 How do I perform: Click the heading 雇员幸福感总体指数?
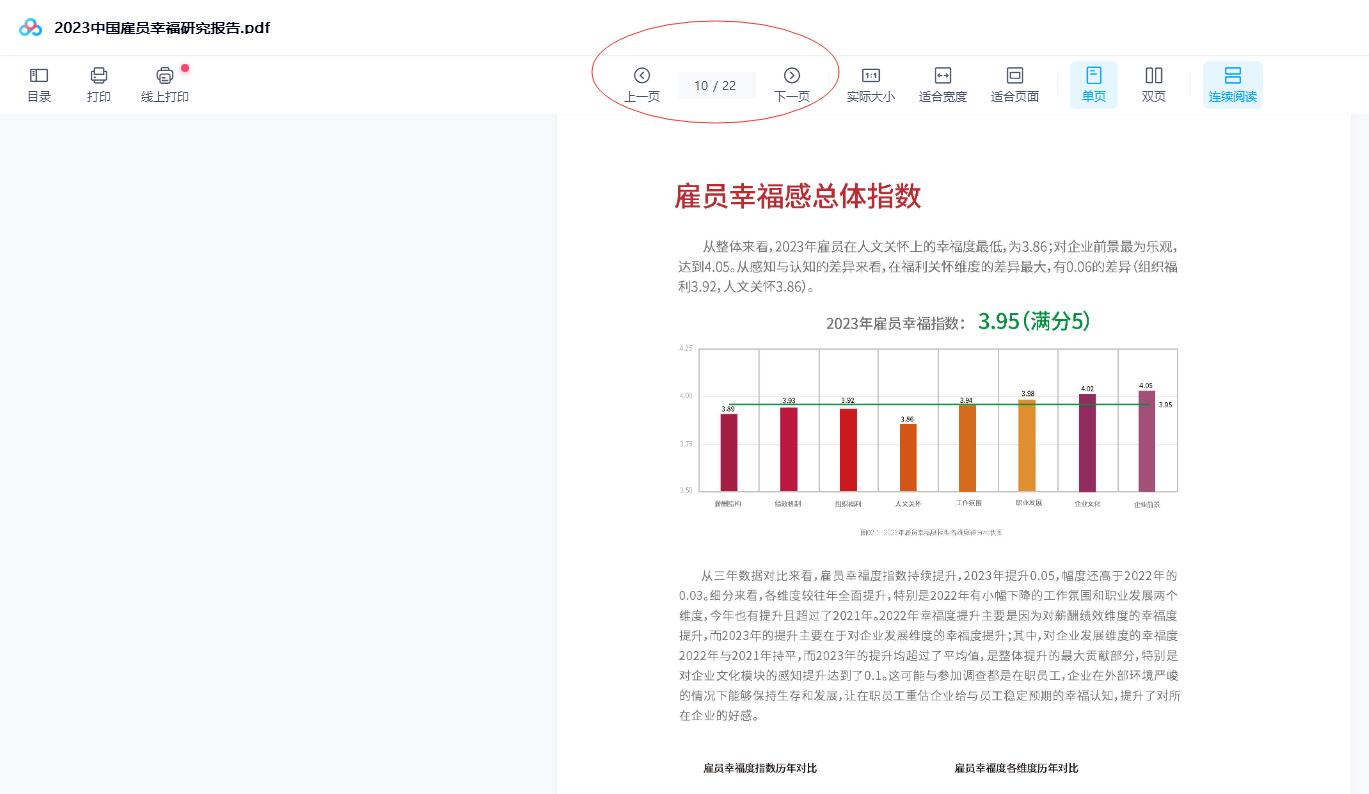(797, 196)
